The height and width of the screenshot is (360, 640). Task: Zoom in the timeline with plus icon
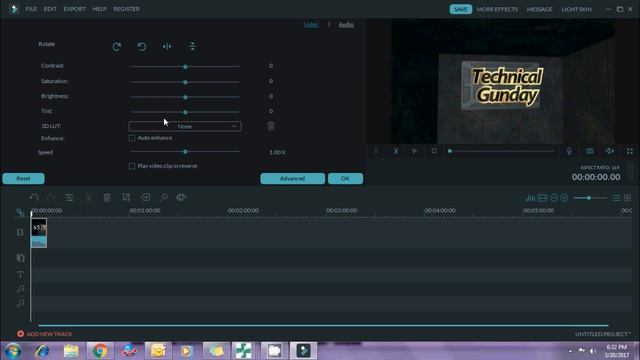(564, 198)
